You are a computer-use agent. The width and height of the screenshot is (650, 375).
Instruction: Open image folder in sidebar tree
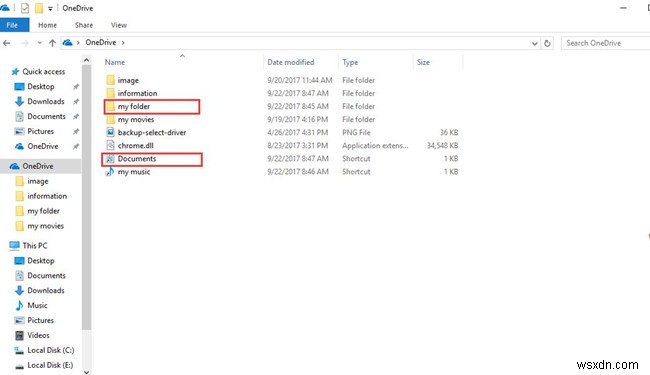(x=37, y=181)
